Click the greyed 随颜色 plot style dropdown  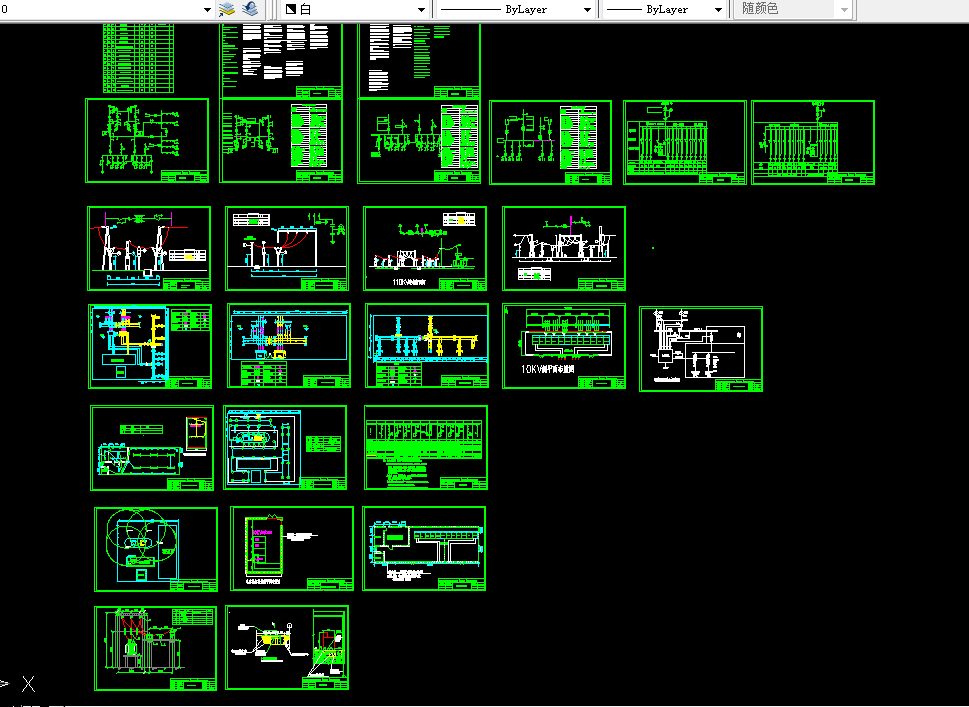coord(793,9)
